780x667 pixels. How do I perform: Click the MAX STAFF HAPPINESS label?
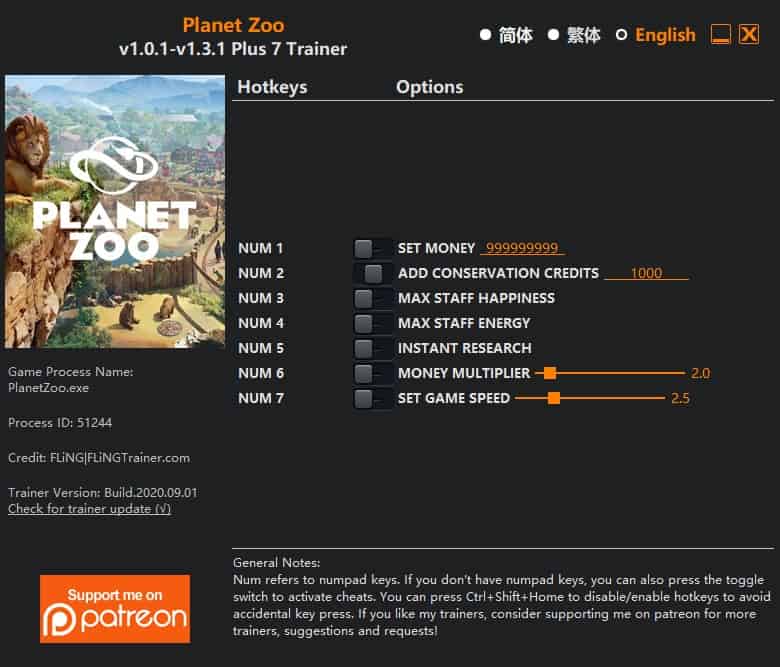pyautogui.click(x=476, y=298)
